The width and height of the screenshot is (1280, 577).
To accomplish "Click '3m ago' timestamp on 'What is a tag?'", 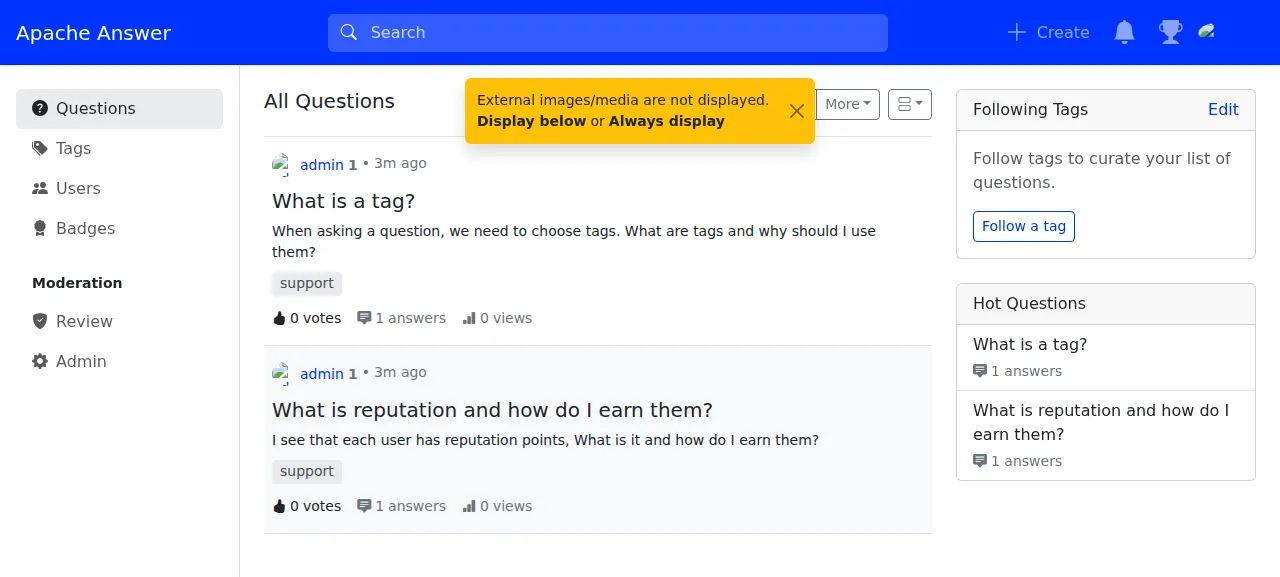I will tap(400, 163).
